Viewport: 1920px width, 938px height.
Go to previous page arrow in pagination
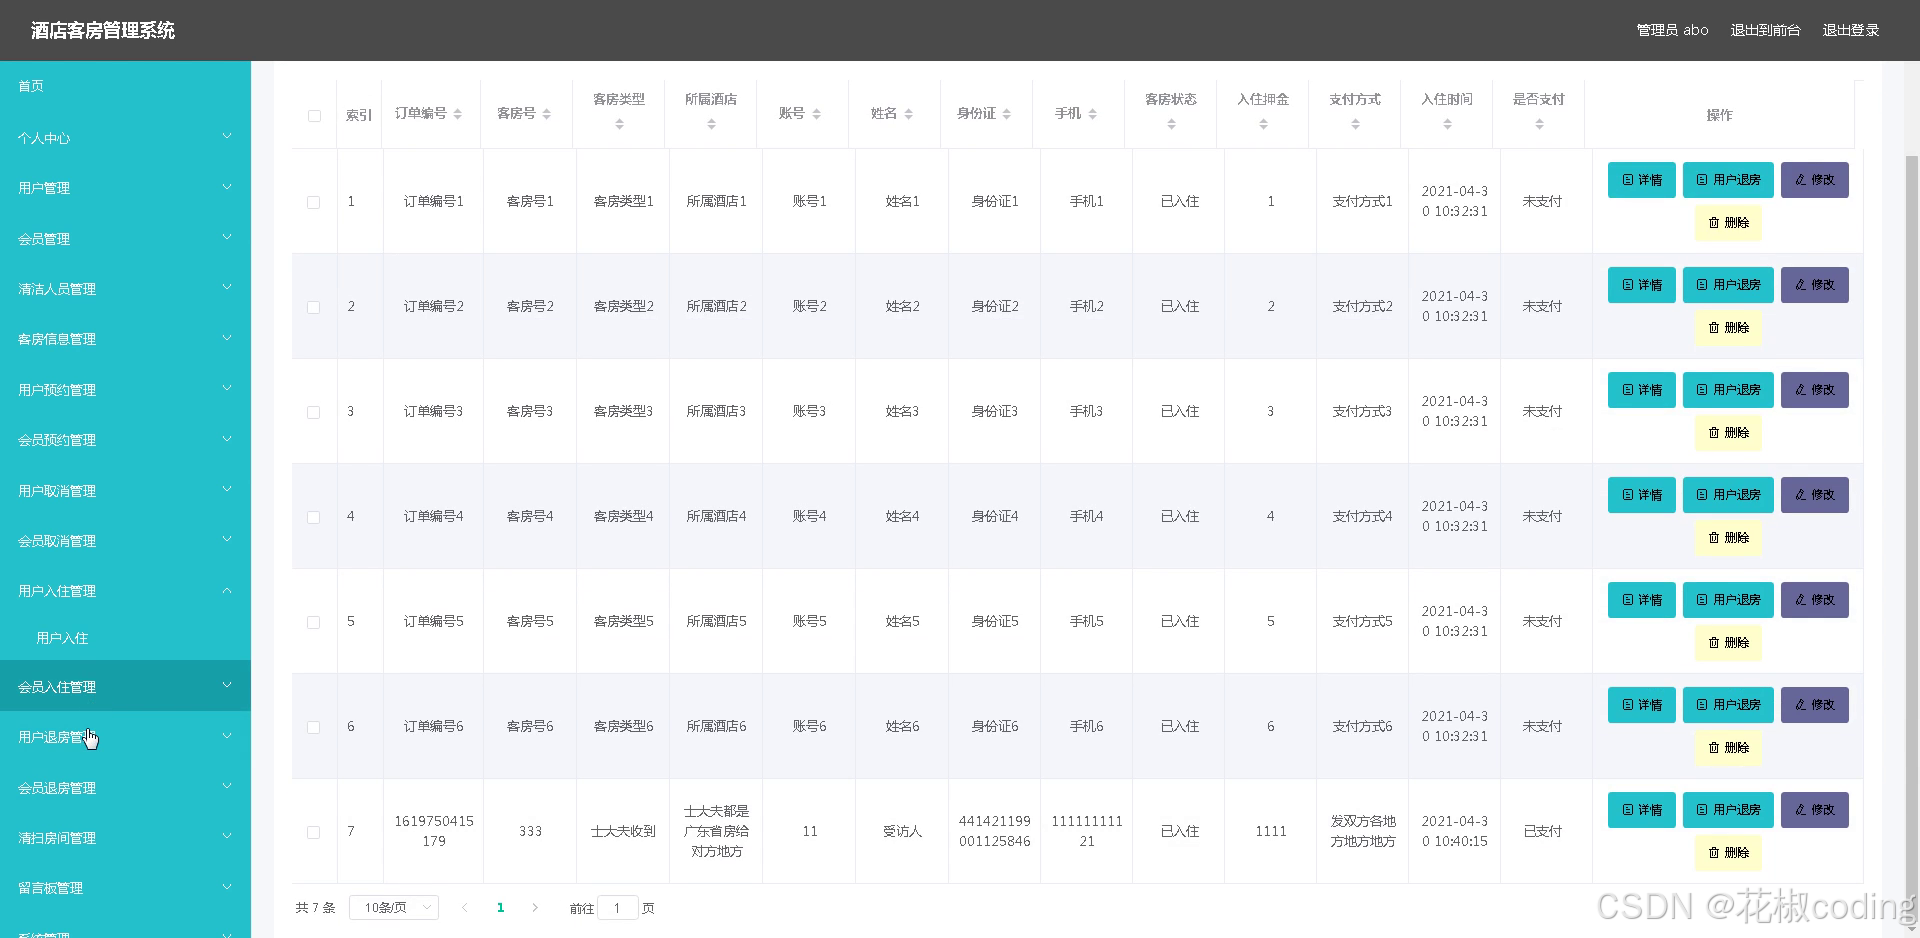point(464,908)
